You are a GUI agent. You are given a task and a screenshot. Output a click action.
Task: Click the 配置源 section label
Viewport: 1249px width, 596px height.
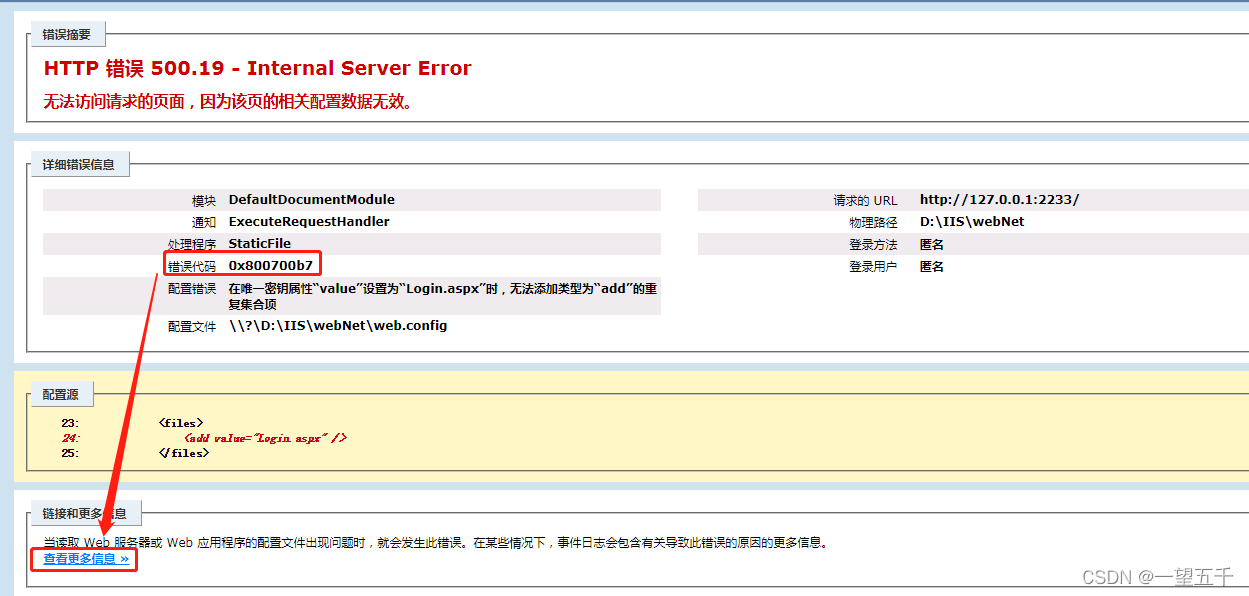(61, 394)
